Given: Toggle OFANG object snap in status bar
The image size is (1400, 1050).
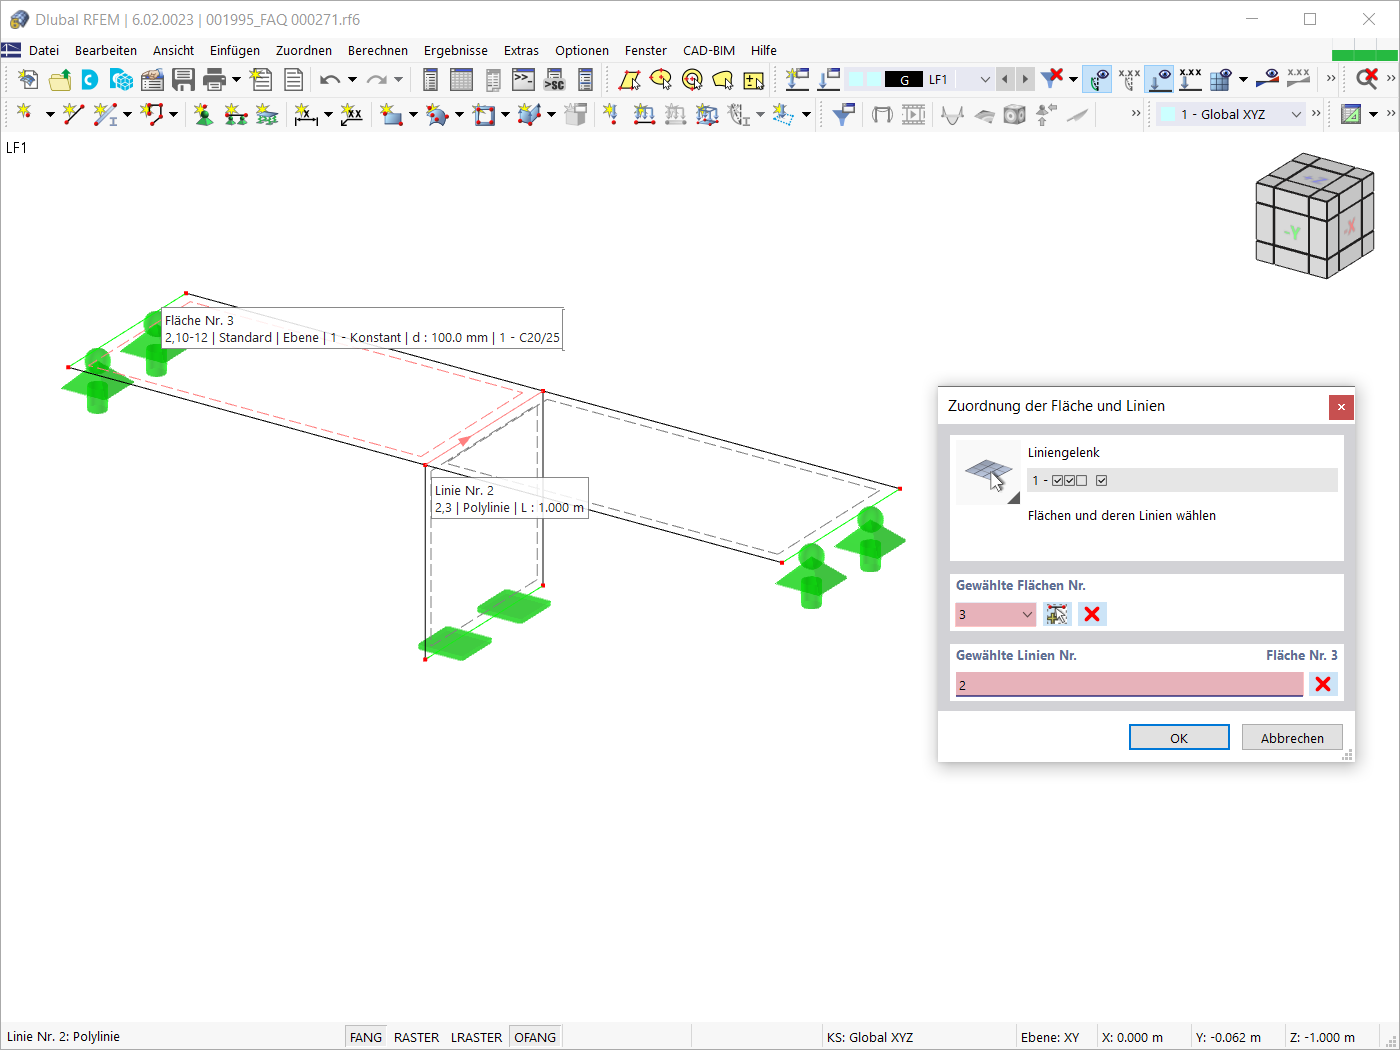Looking at the screenshot, I should click(x=535, y=1037).
